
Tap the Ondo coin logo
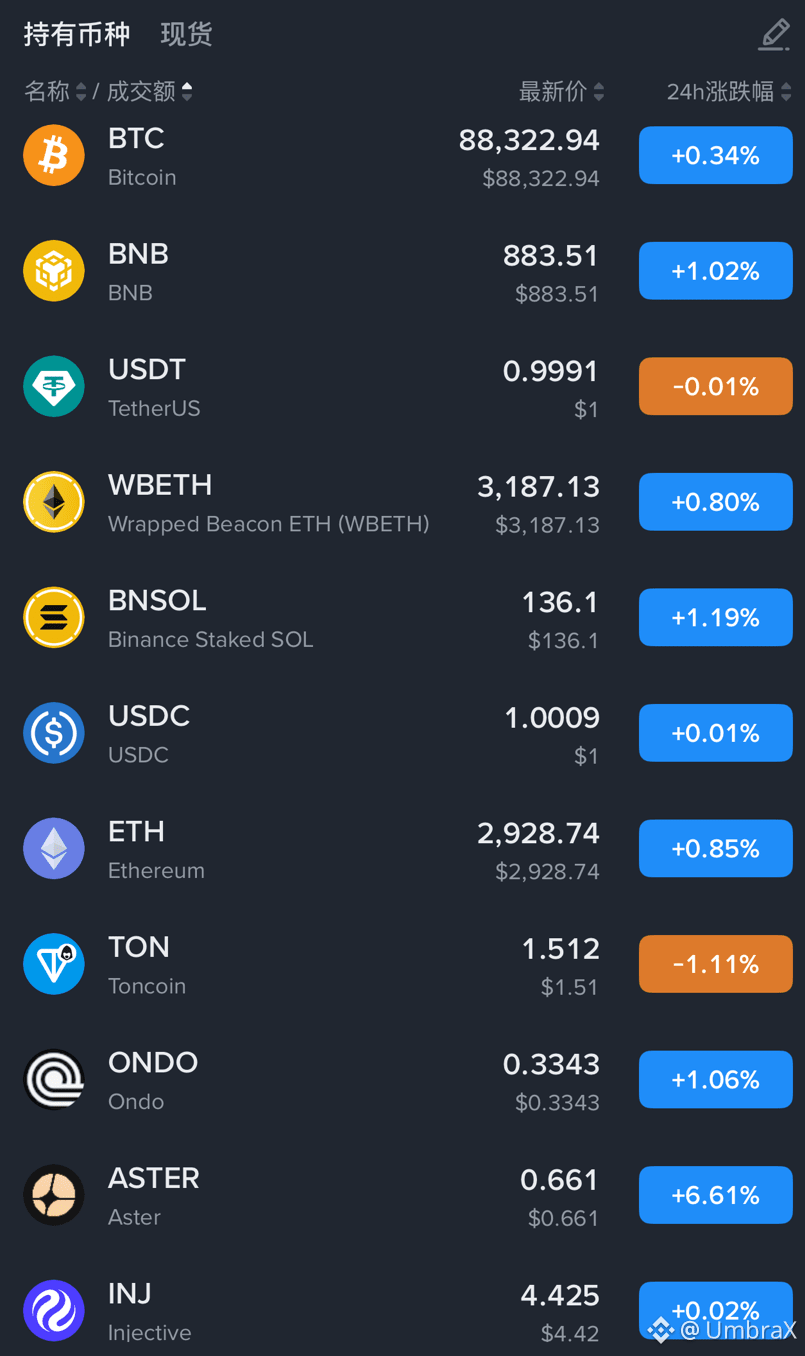click(x=54, y=1079)
